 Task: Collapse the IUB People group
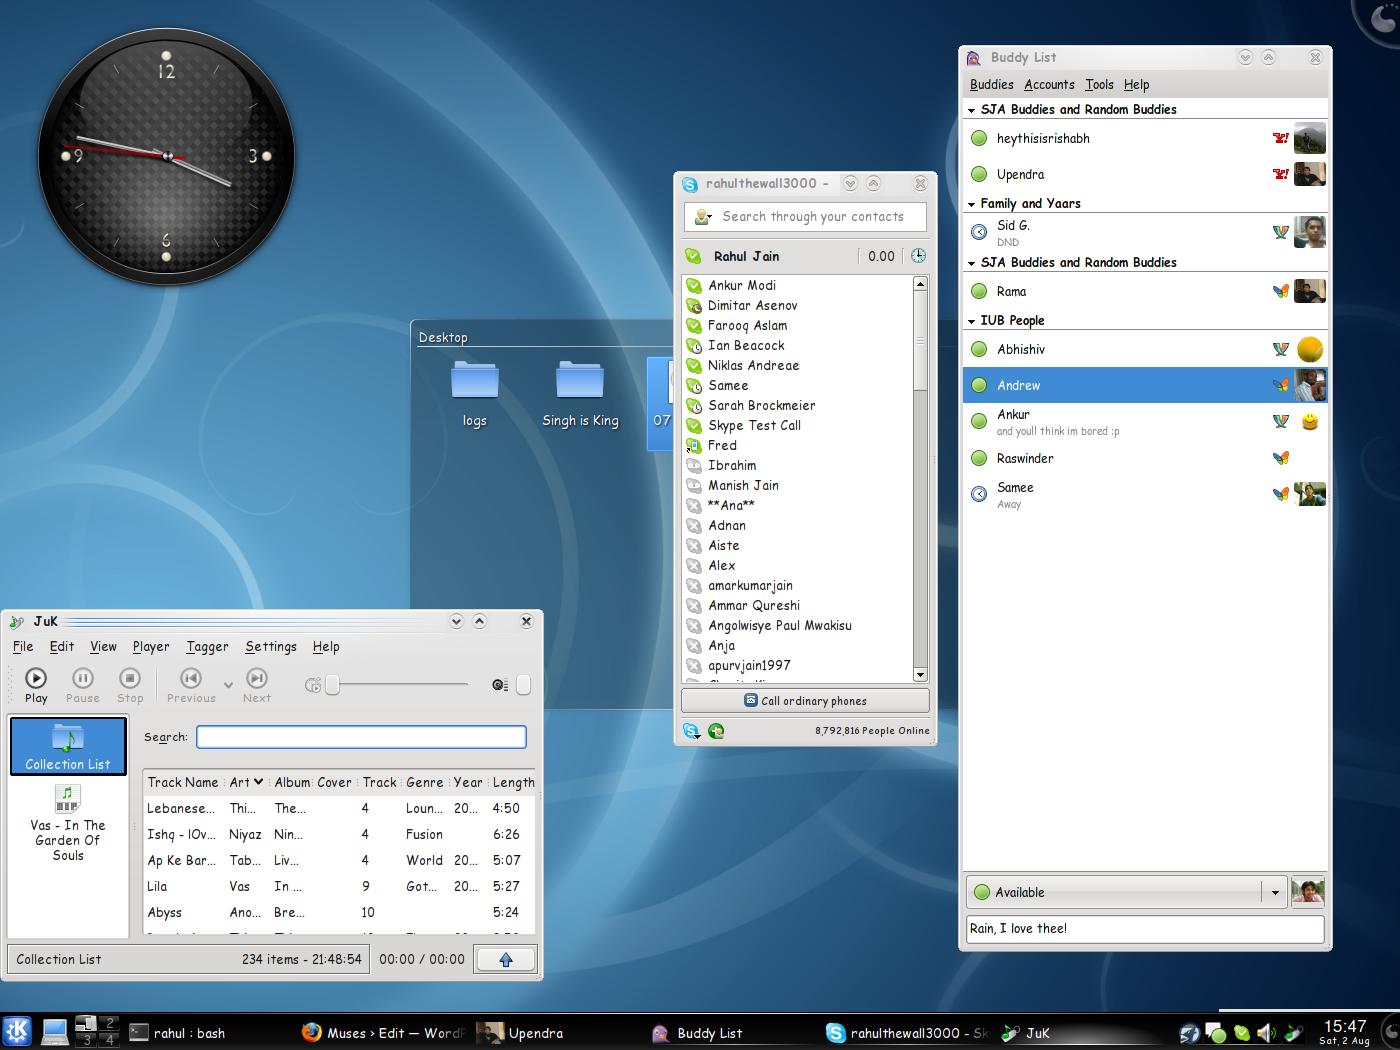[x=971, y=321]
